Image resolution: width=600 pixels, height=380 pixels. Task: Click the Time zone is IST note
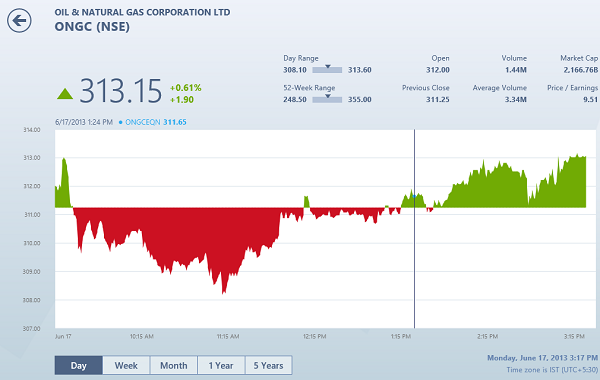click(x=552, y=370)
